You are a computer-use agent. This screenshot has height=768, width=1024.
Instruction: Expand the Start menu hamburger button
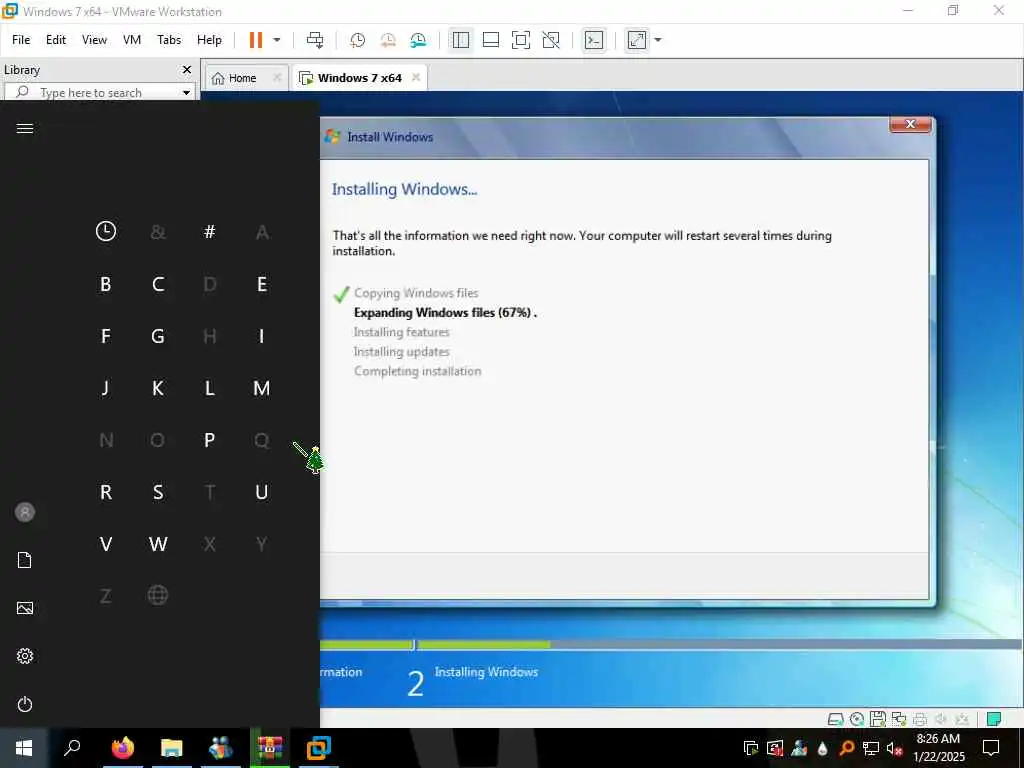click(x=25, y=128)
